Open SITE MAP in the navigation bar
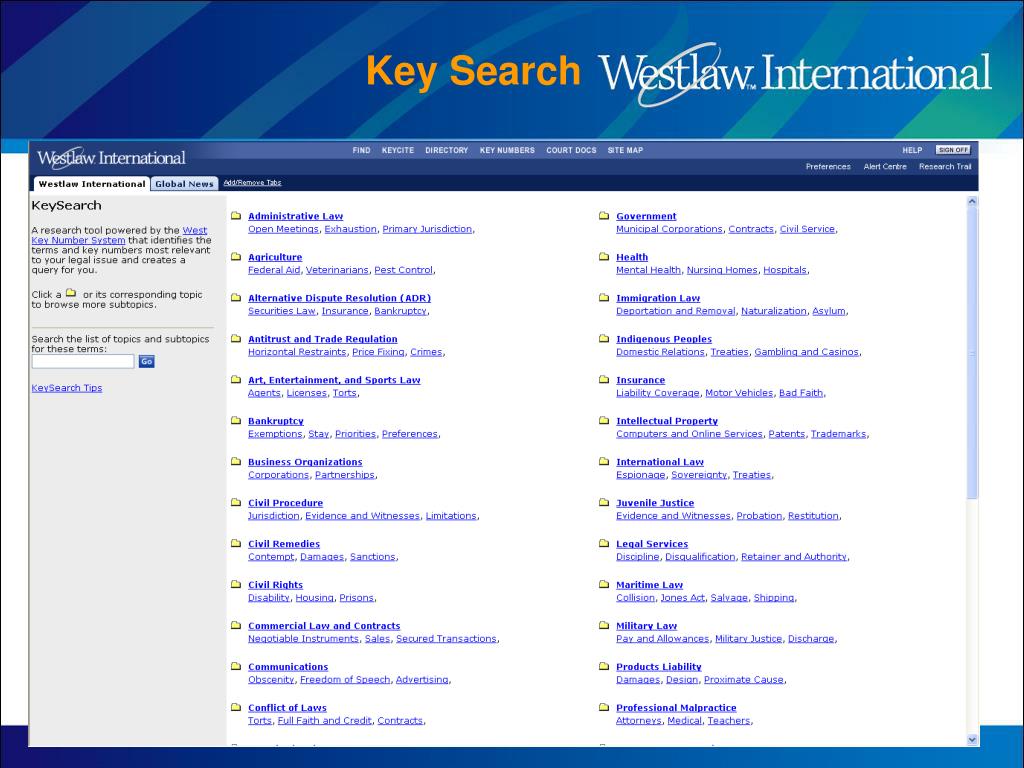 [x=625, y=150]
